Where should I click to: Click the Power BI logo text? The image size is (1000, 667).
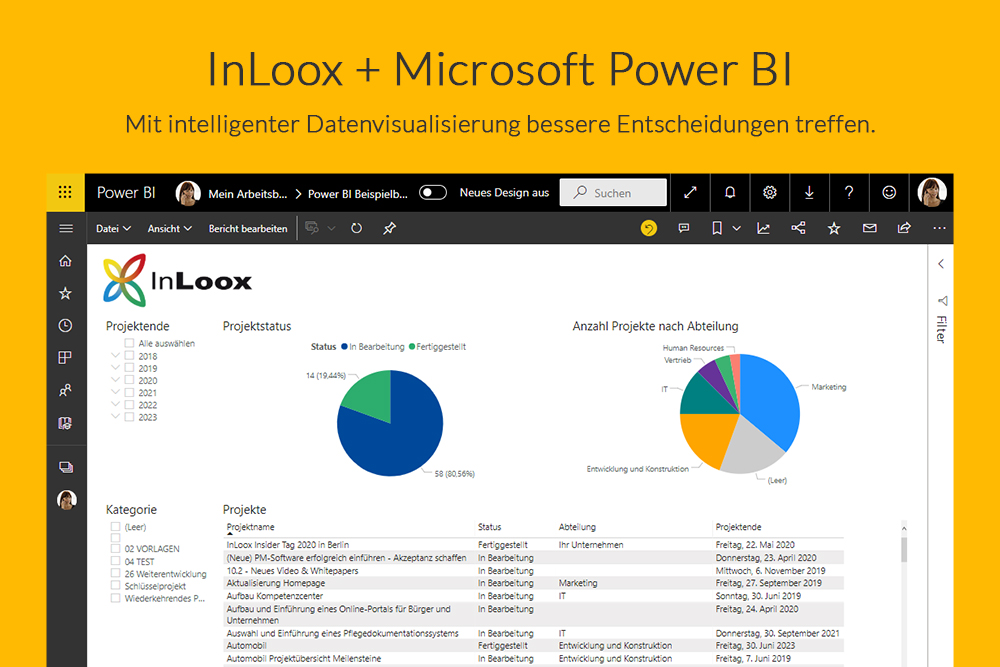coord(126,193)
